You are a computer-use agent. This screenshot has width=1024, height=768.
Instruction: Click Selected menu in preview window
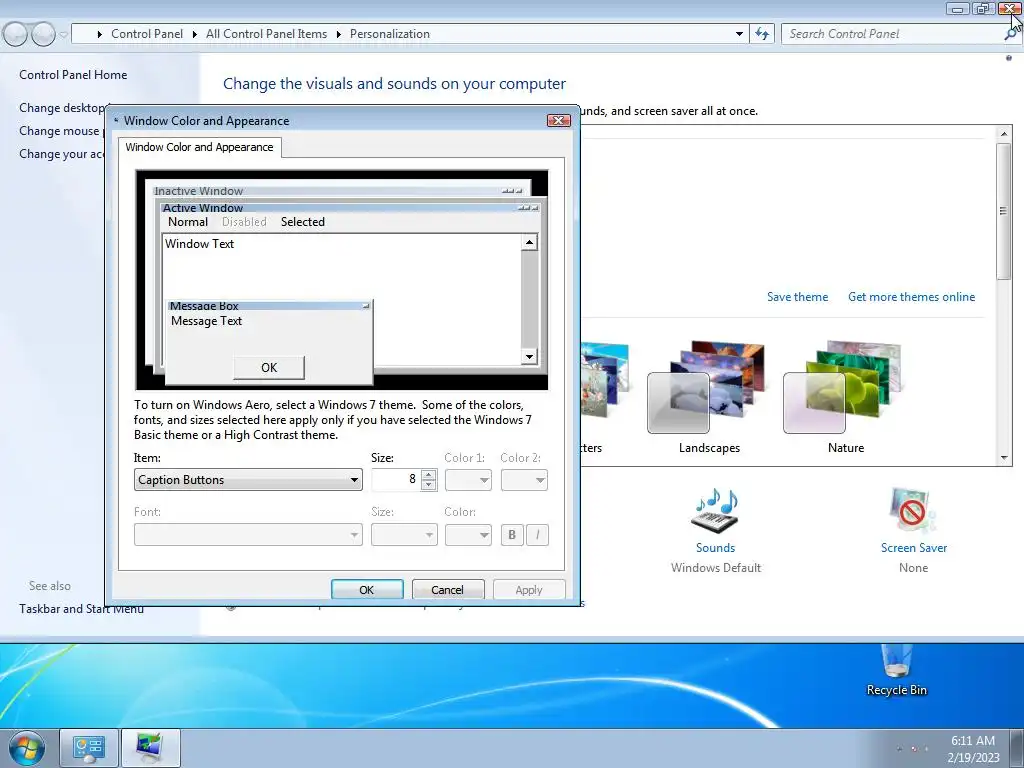point(302,222)
